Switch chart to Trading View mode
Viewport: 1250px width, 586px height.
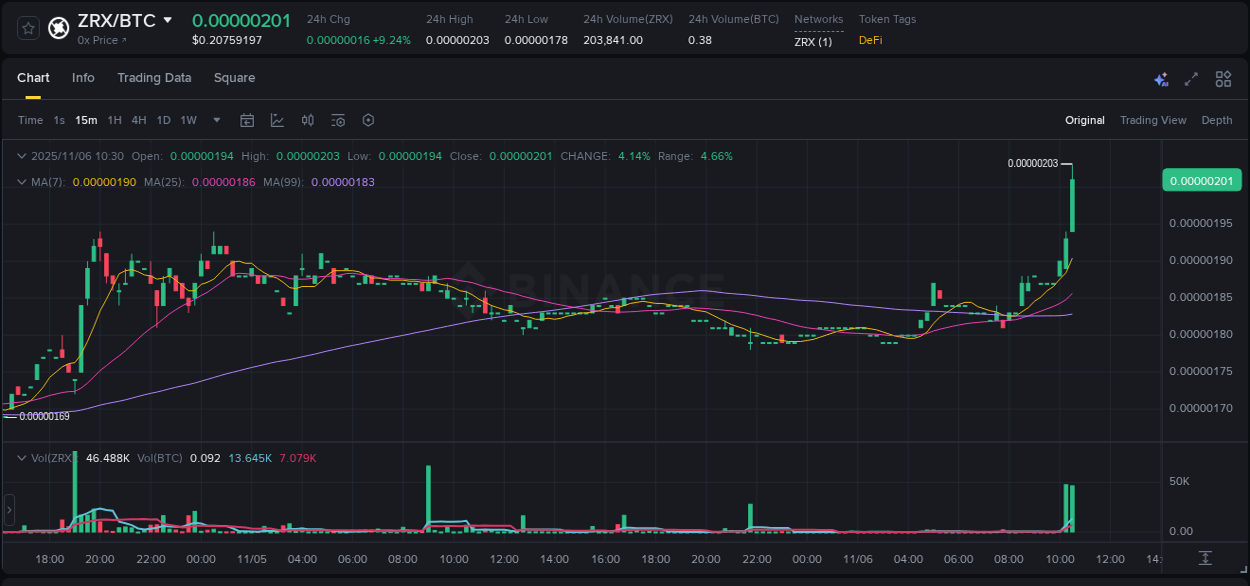pyautogui.click(x=1152, y=120)
